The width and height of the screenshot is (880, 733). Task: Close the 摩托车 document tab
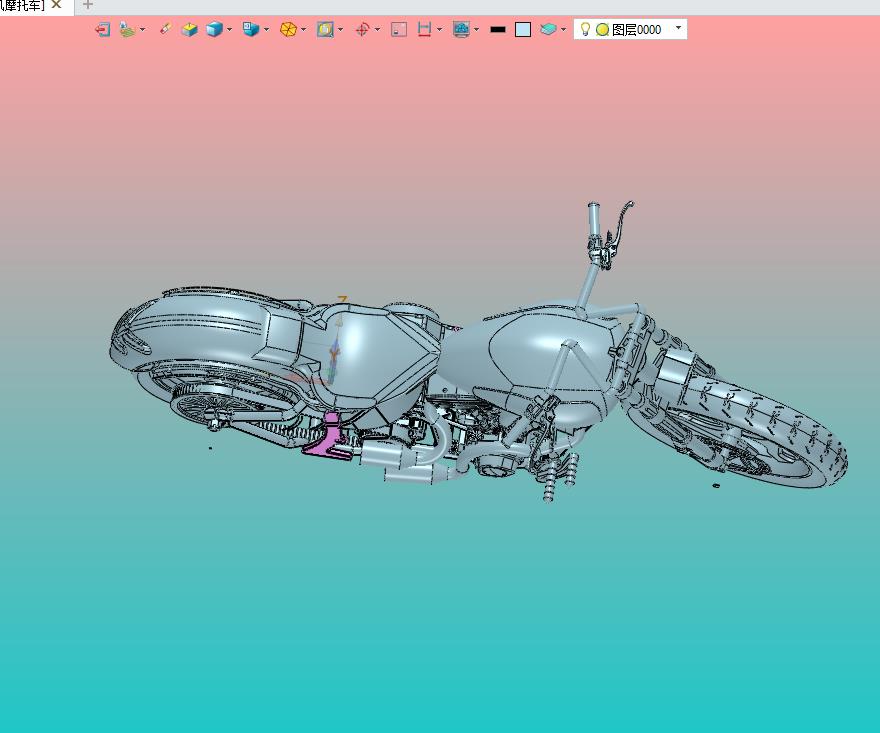click(x=56, y=4)
